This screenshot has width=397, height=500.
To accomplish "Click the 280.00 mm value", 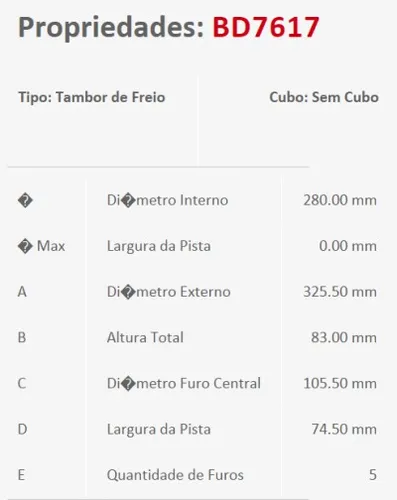I will [340, 200].
